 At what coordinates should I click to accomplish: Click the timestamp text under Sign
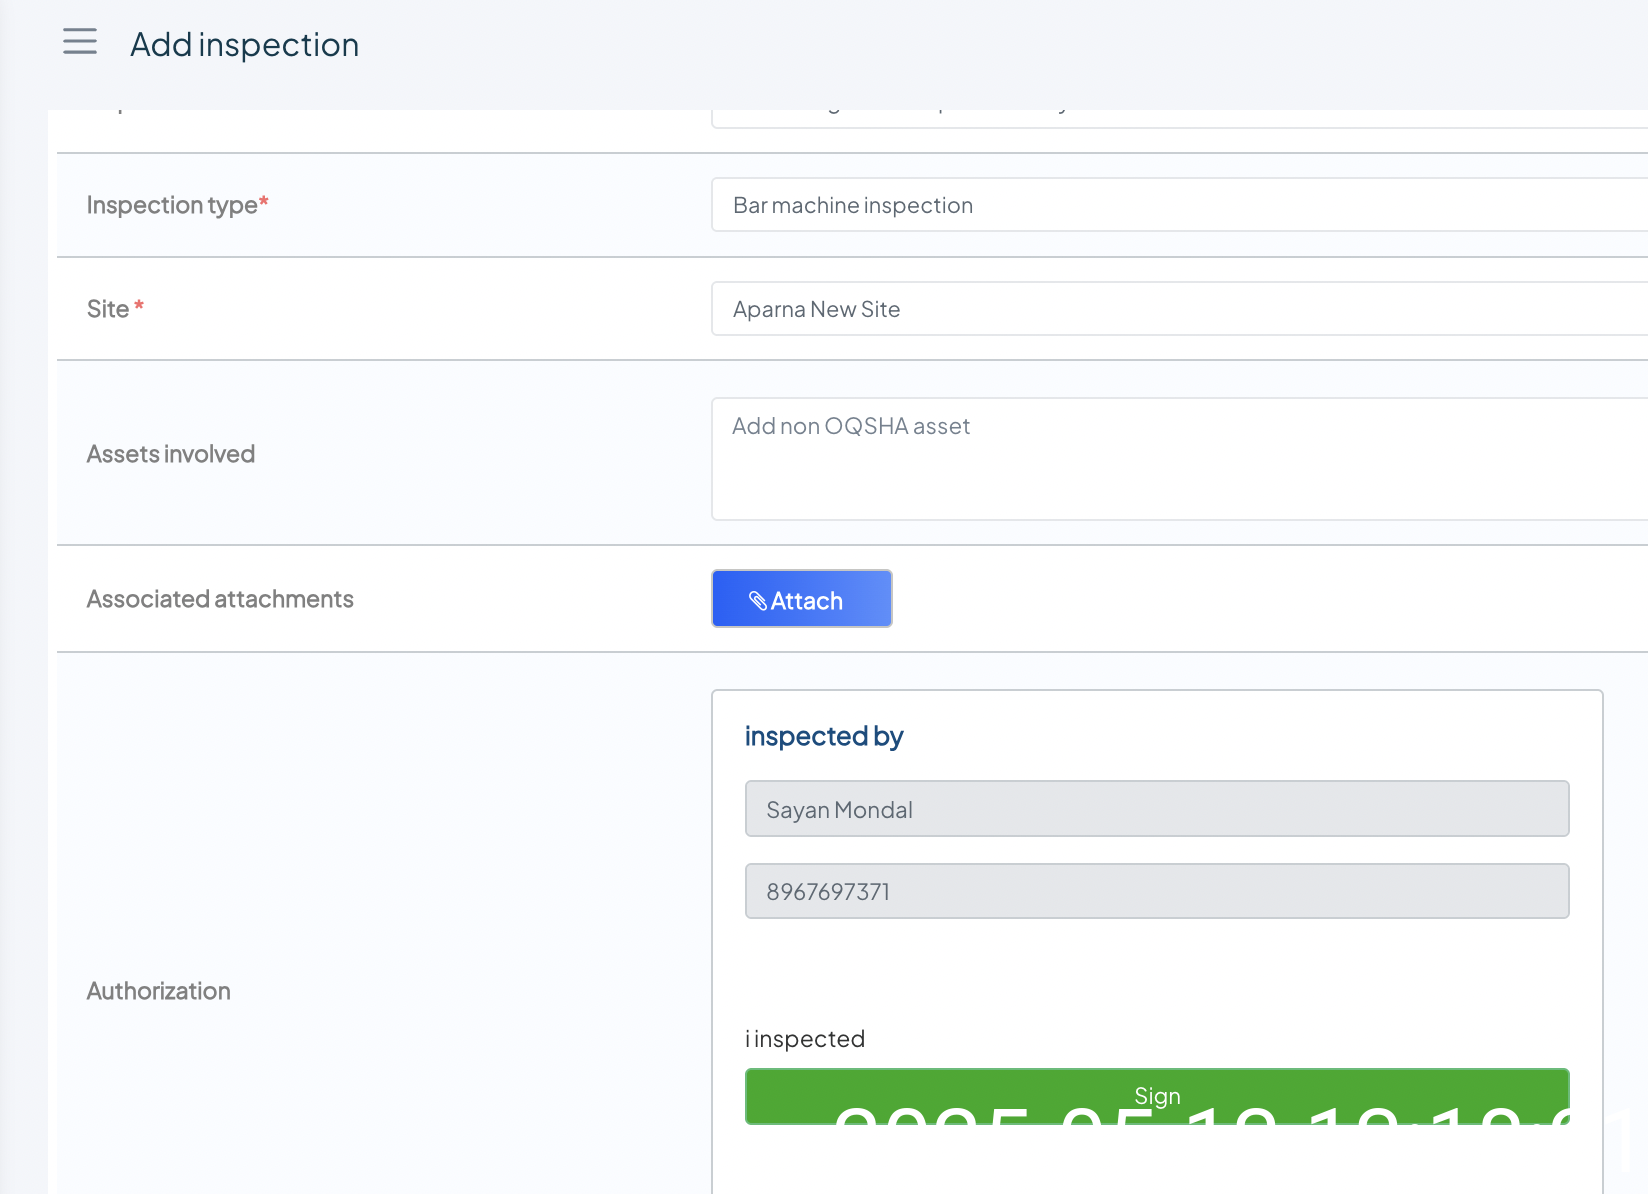[x=1200, y=1117]
